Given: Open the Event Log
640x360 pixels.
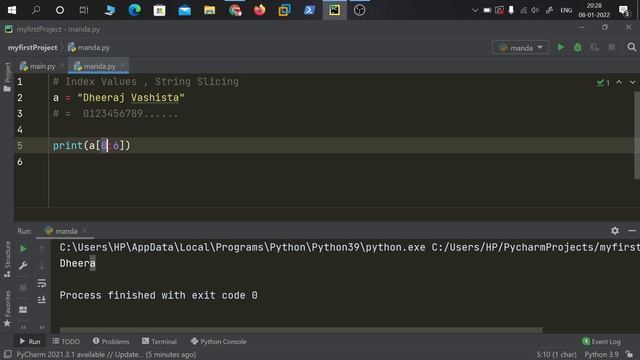Looking at the screenshot, I should pos(601,341).
